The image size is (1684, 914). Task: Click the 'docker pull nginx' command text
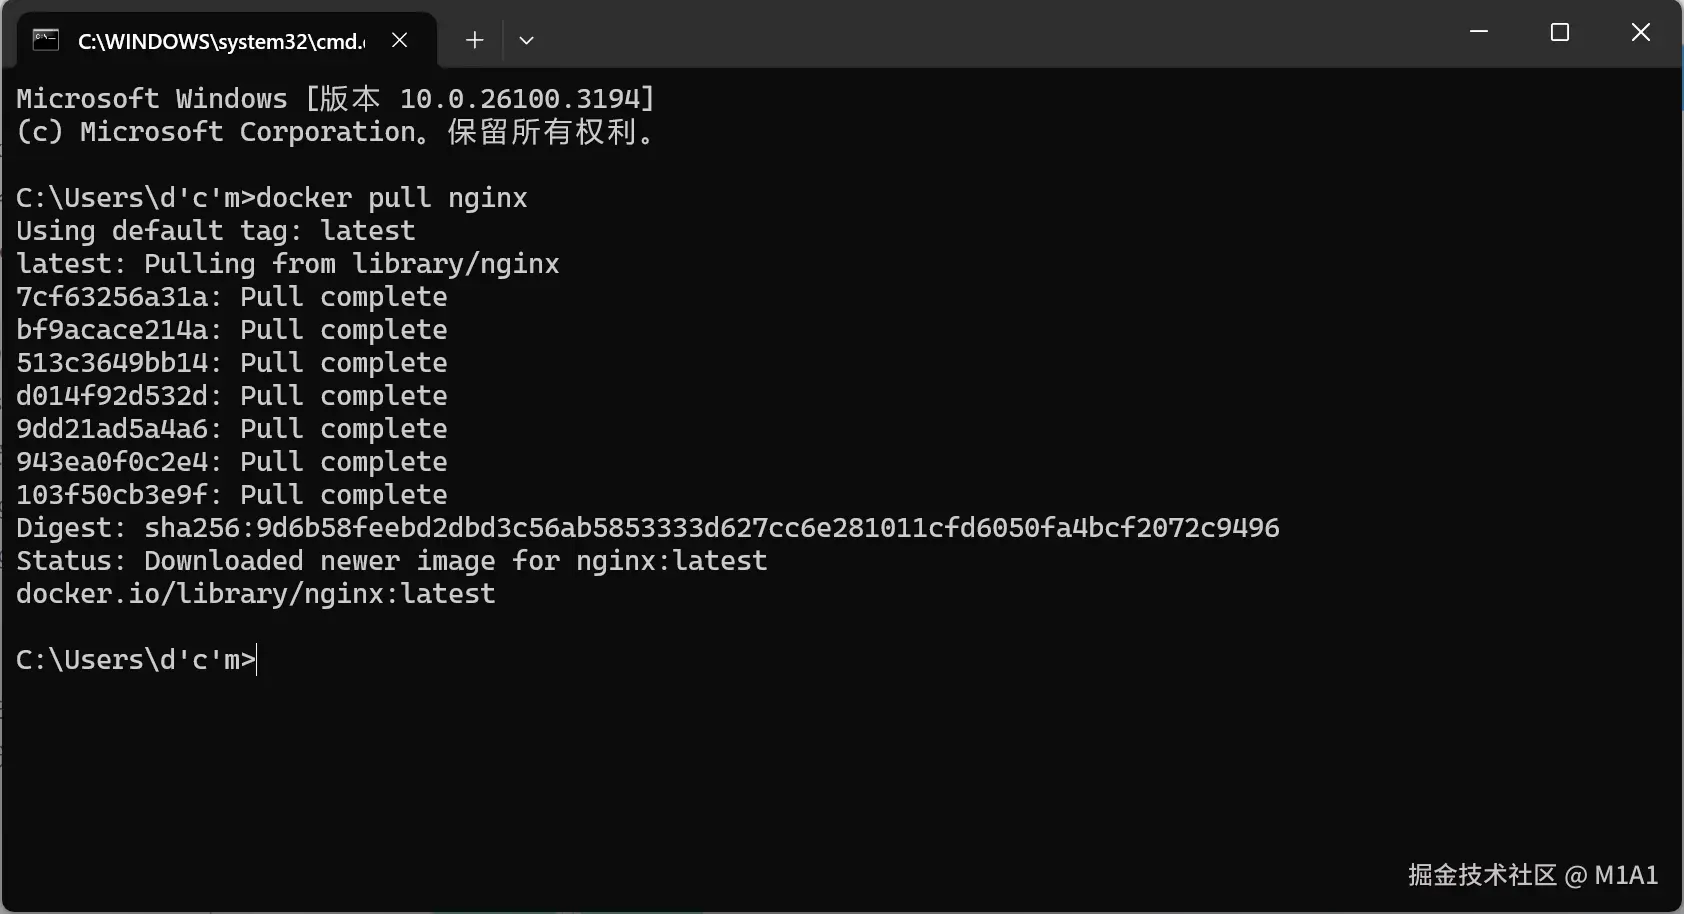[x=391, y=198]
